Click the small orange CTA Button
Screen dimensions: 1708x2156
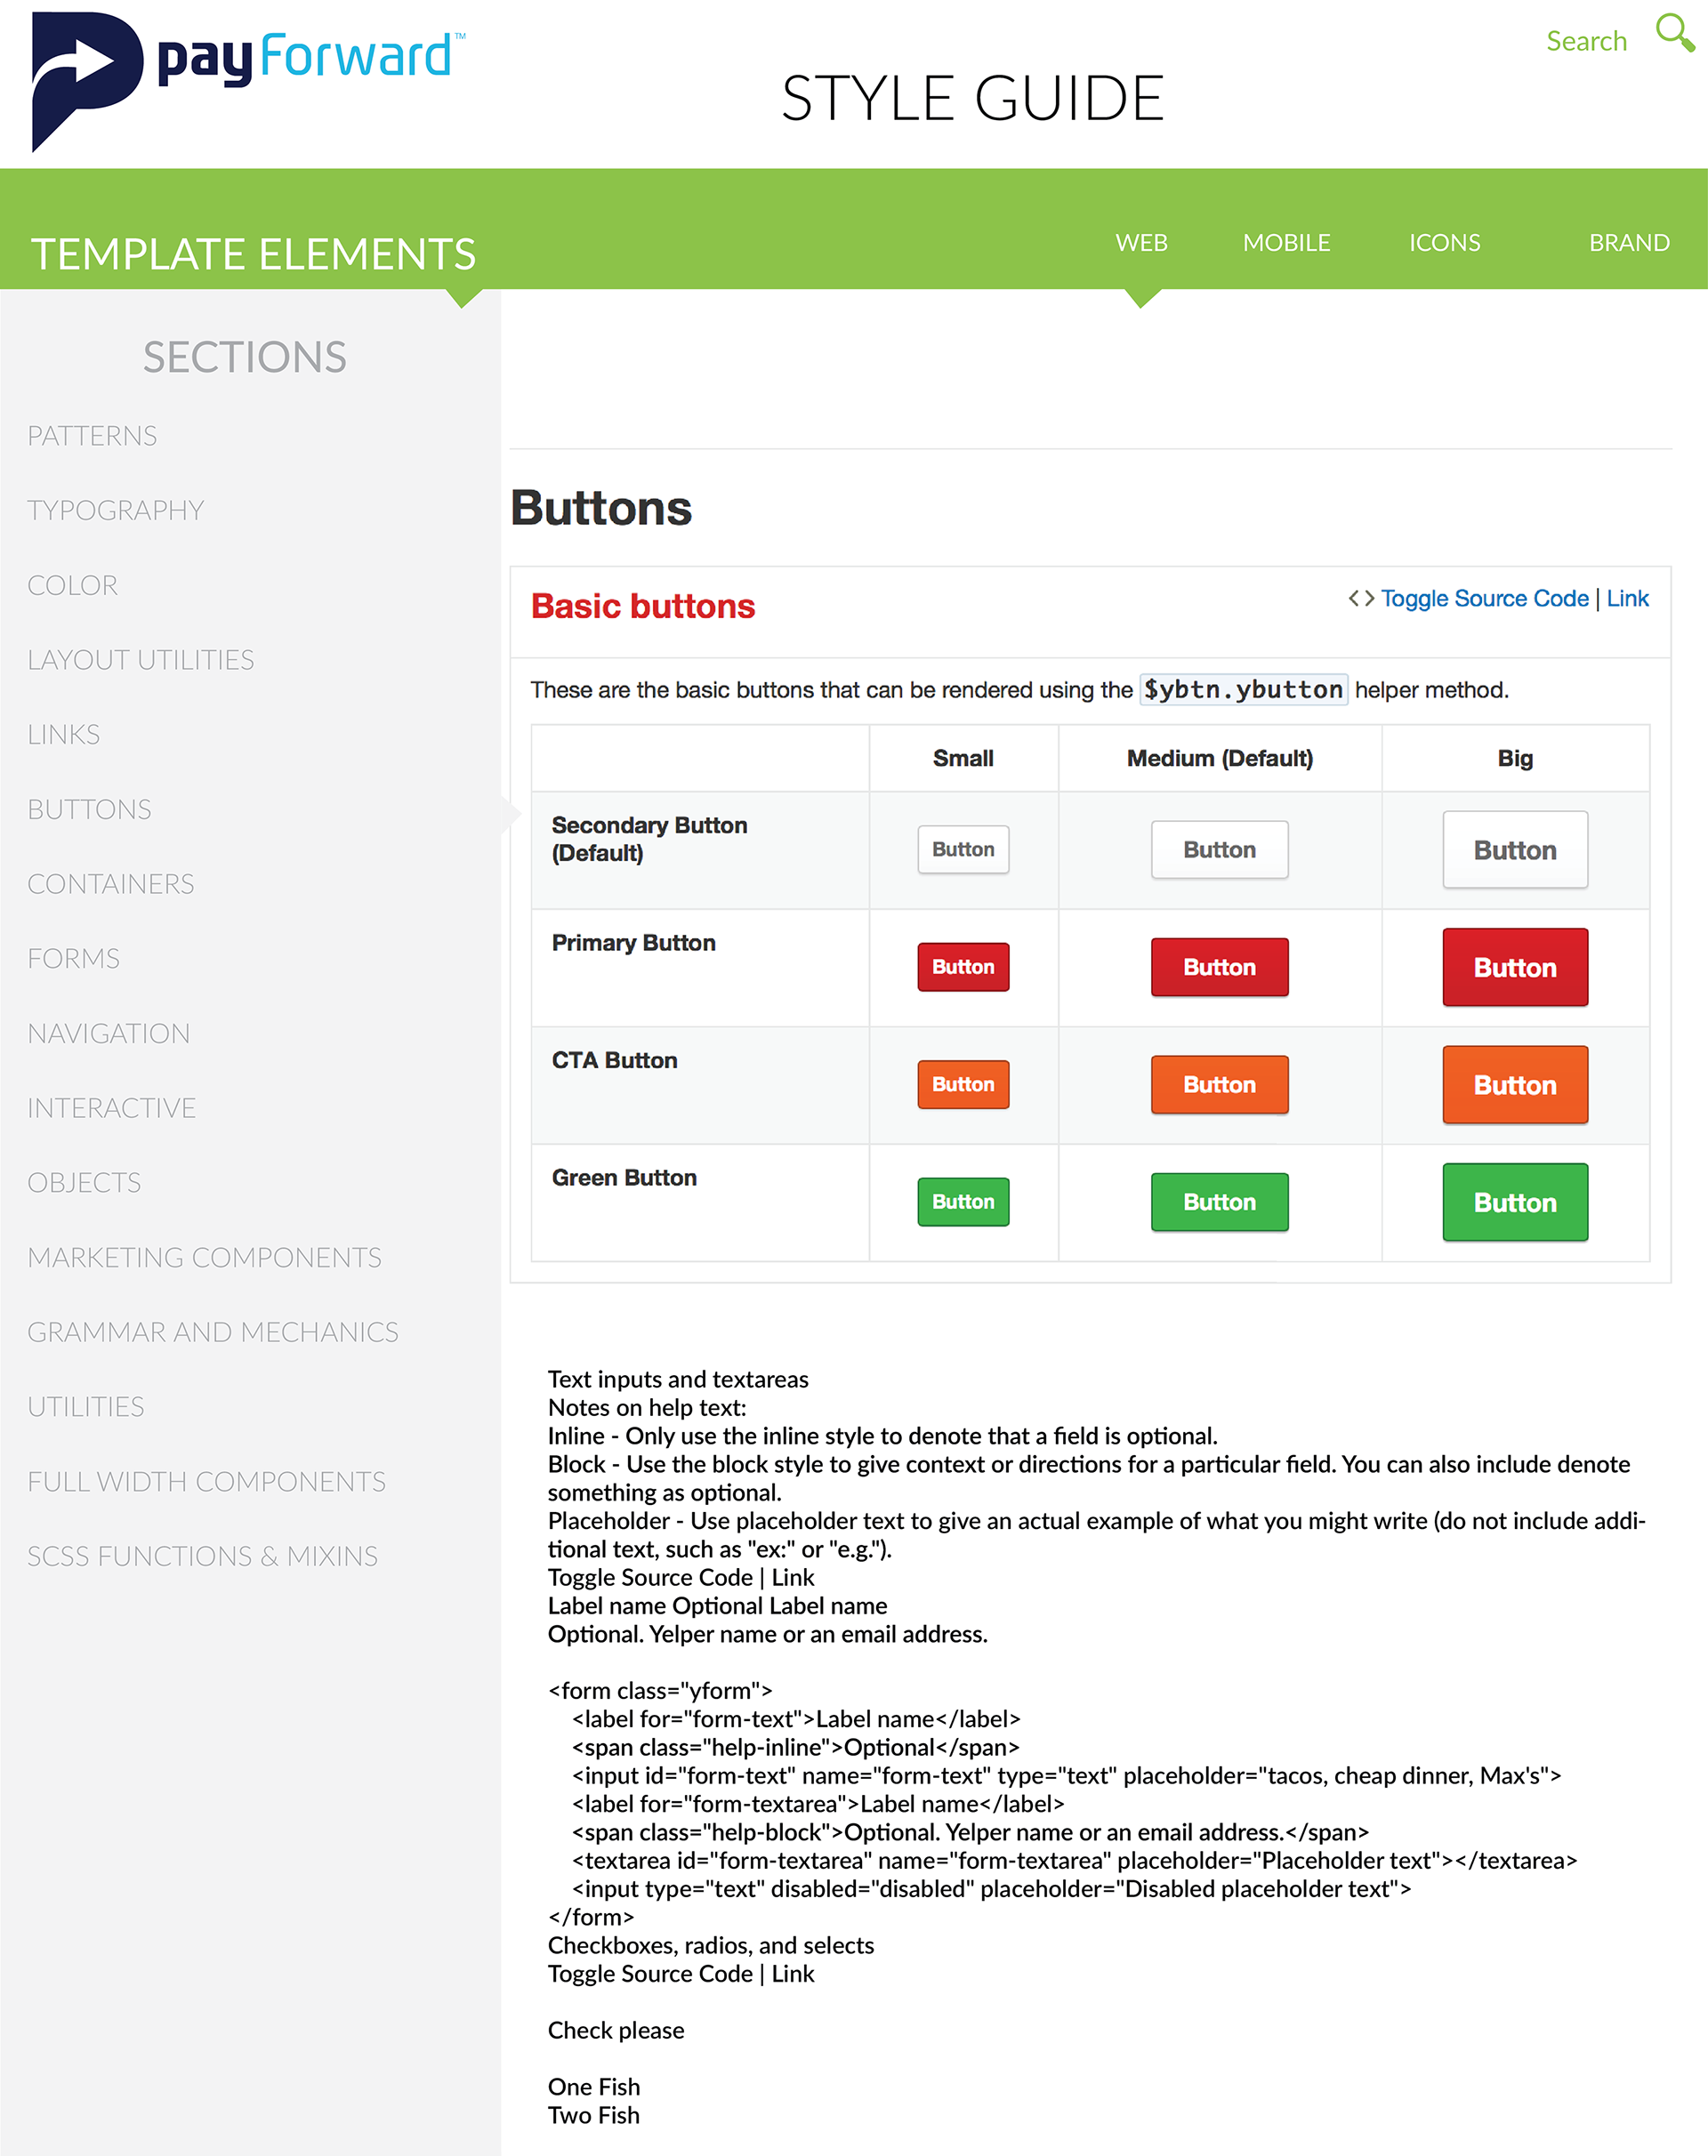click(x=963, y=1084)
